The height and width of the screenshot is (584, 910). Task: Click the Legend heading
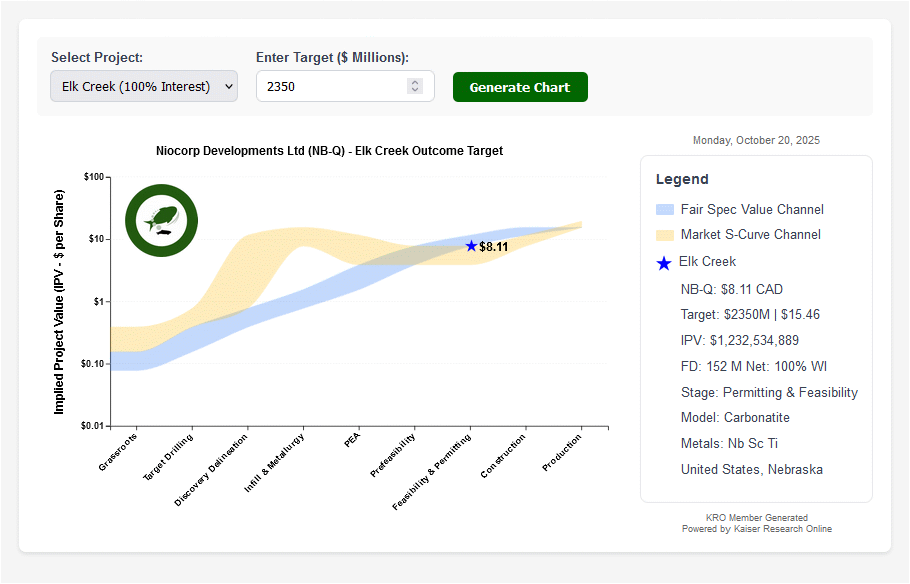682,179
